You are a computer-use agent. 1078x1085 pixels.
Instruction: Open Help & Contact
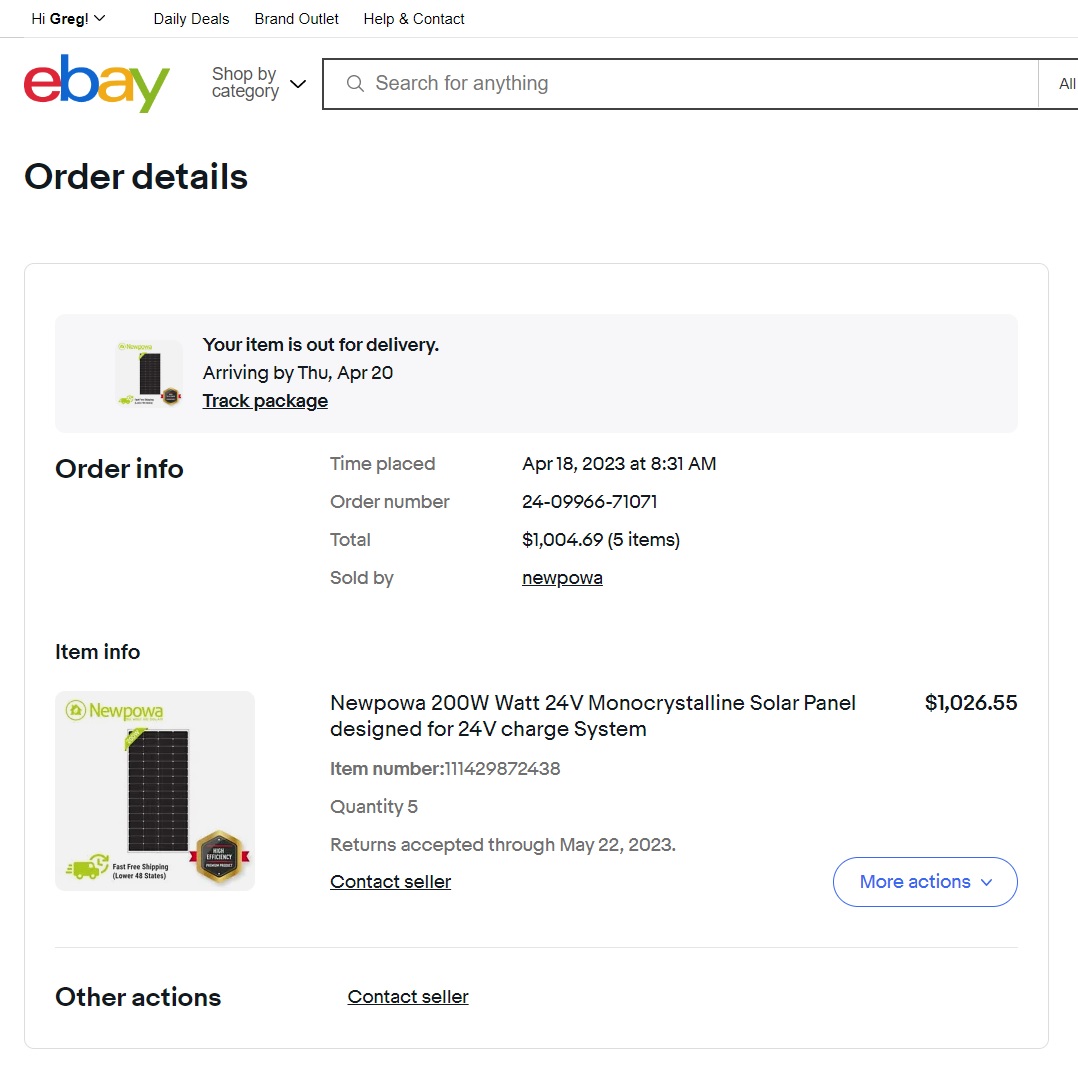tap(414, 19)
